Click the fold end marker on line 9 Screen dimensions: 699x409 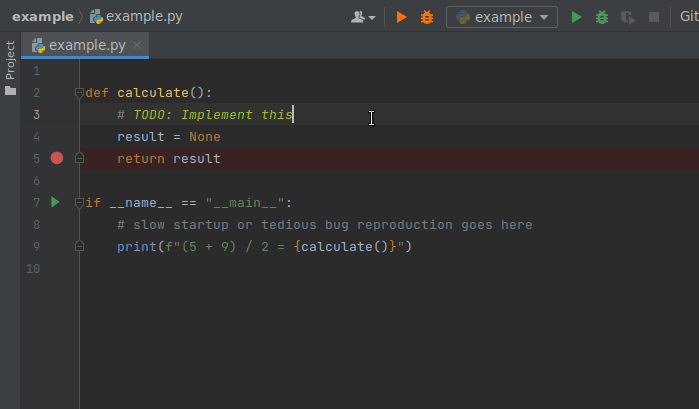click(79, 246)
